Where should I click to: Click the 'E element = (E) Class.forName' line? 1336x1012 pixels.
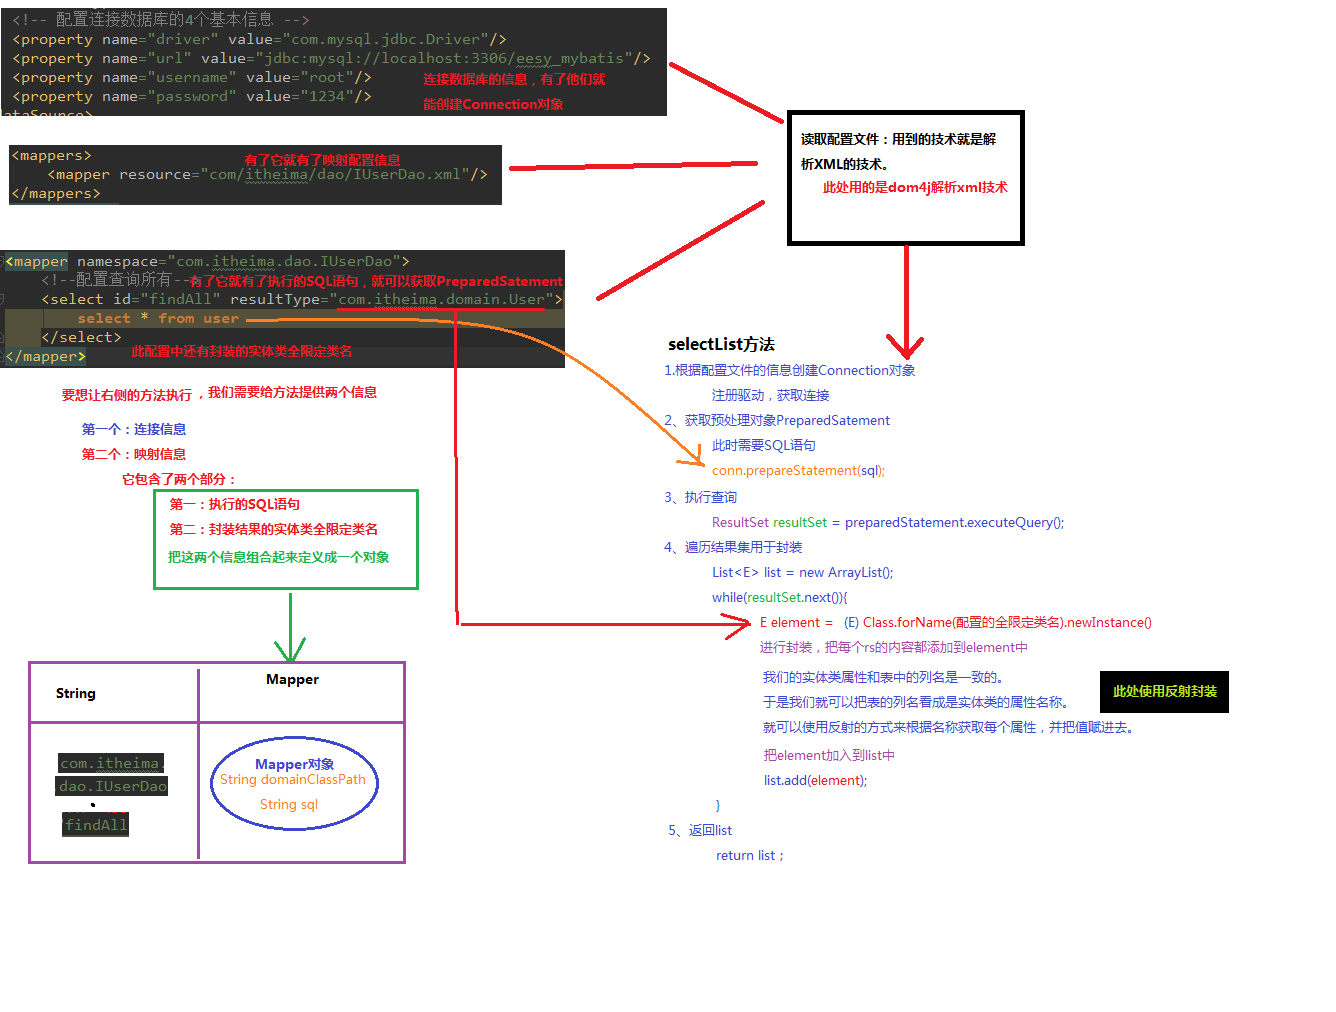tap(955, 622)
